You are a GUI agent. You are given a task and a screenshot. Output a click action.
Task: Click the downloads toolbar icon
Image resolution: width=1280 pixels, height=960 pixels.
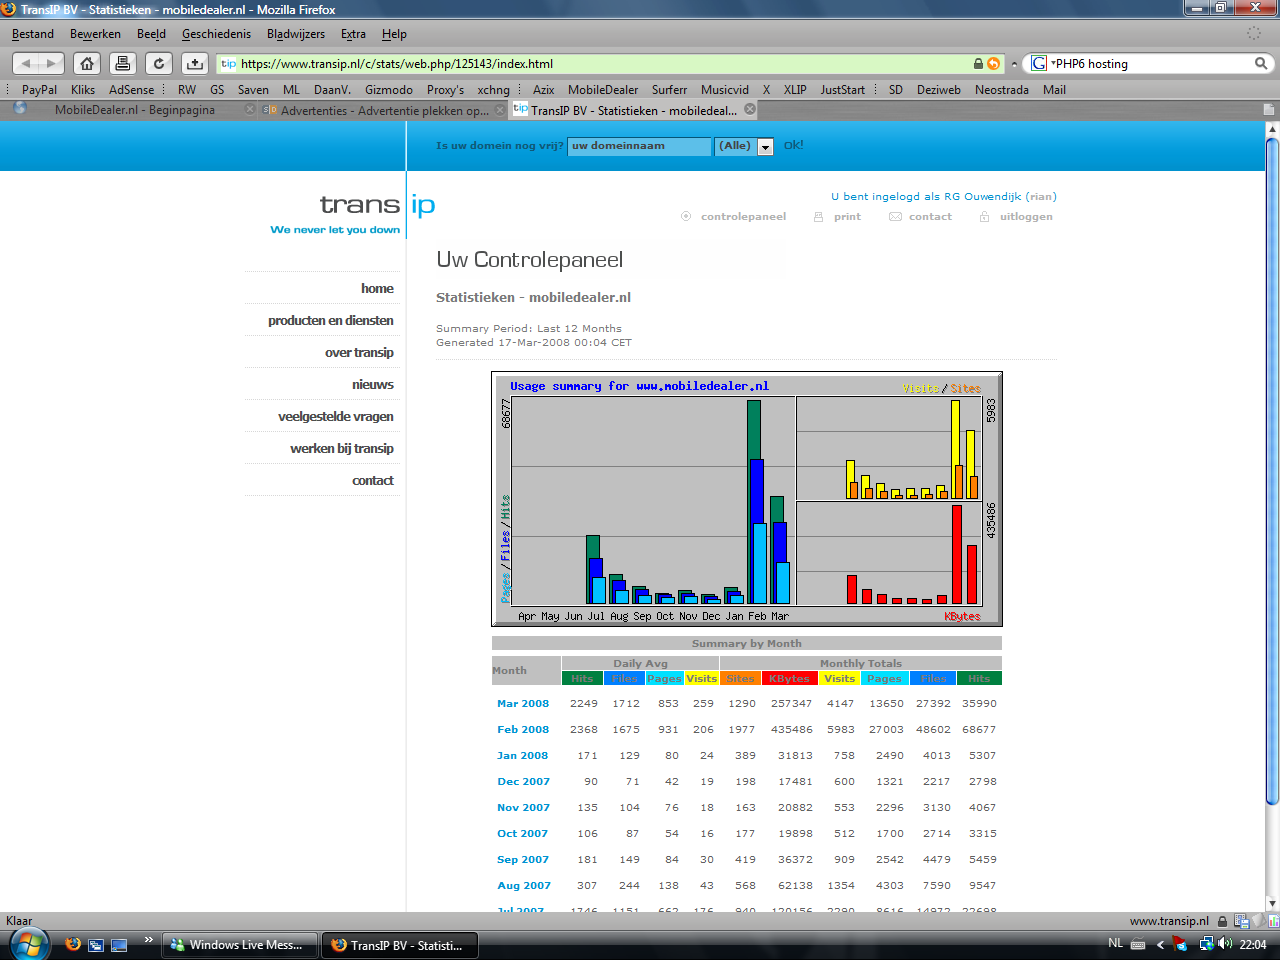(195, 63)
